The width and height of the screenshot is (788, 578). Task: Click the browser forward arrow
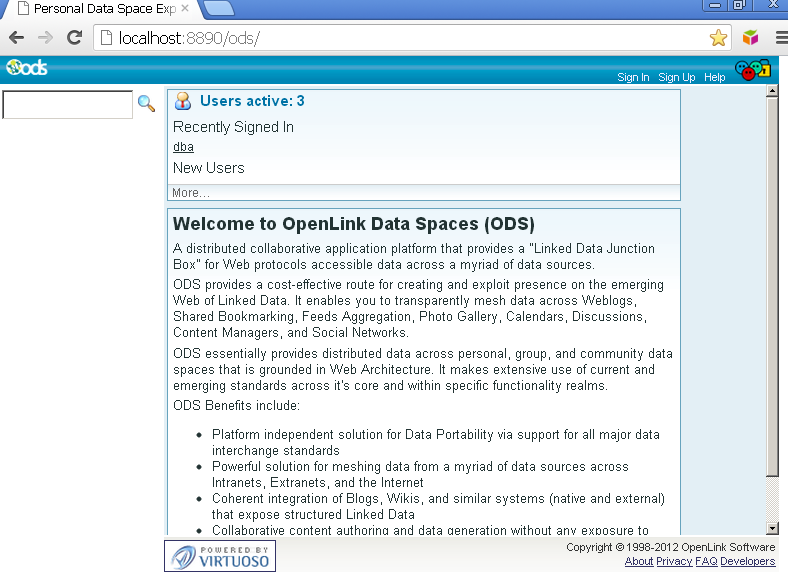[x=45, y=38]
